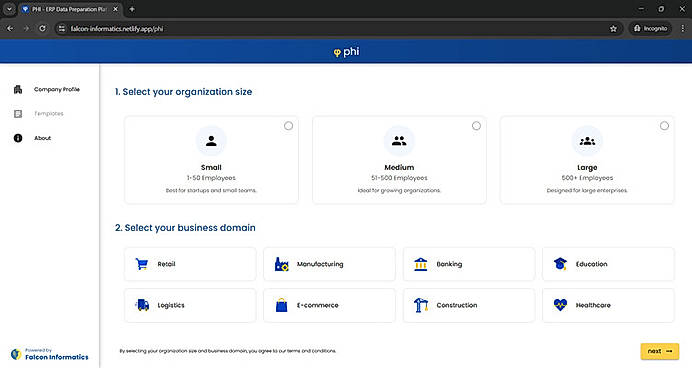The width and height of the screenshot is (692, 368).
Task: Go back to previous page
Action: [10, 28]
